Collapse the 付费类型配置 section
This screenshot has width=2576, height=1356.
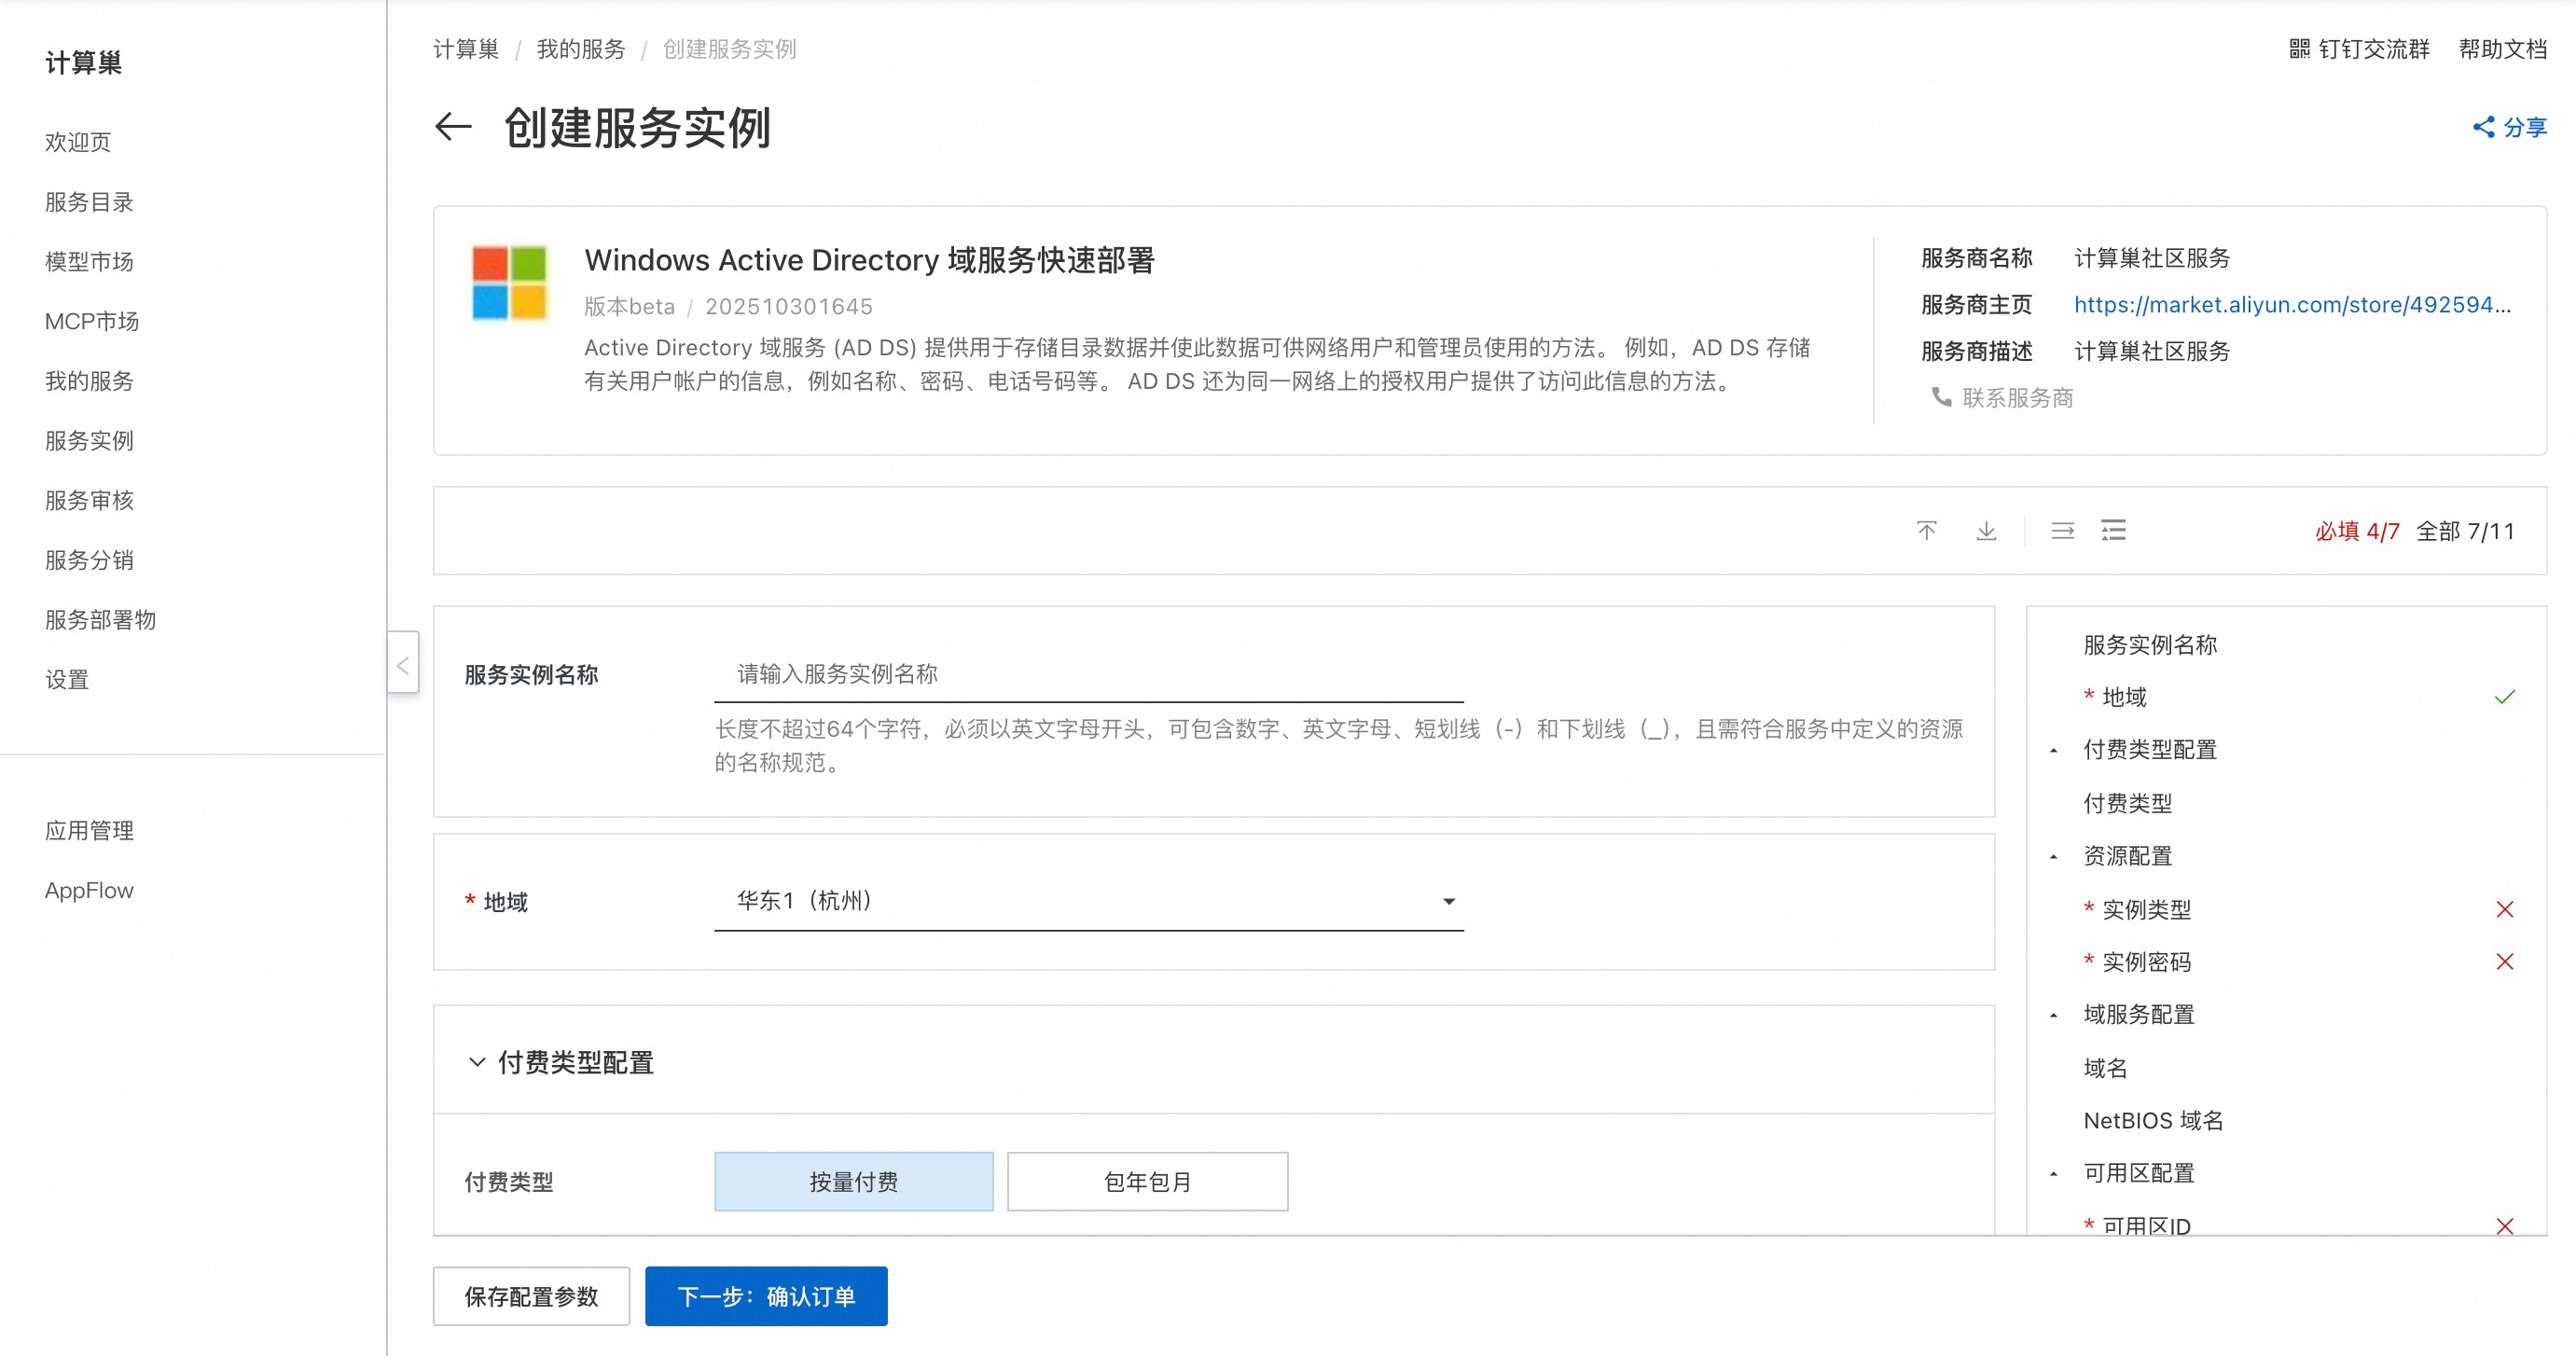click(477, 1062)
